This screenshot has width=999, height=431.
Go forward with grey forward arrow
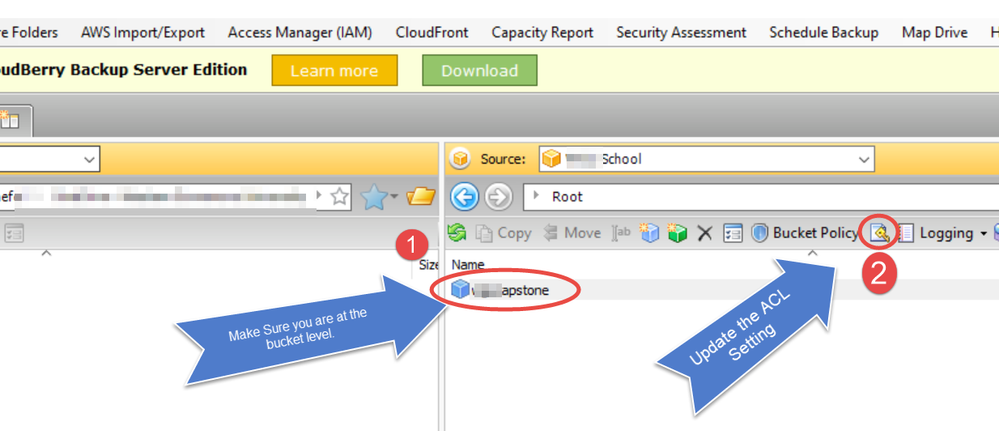498,197
